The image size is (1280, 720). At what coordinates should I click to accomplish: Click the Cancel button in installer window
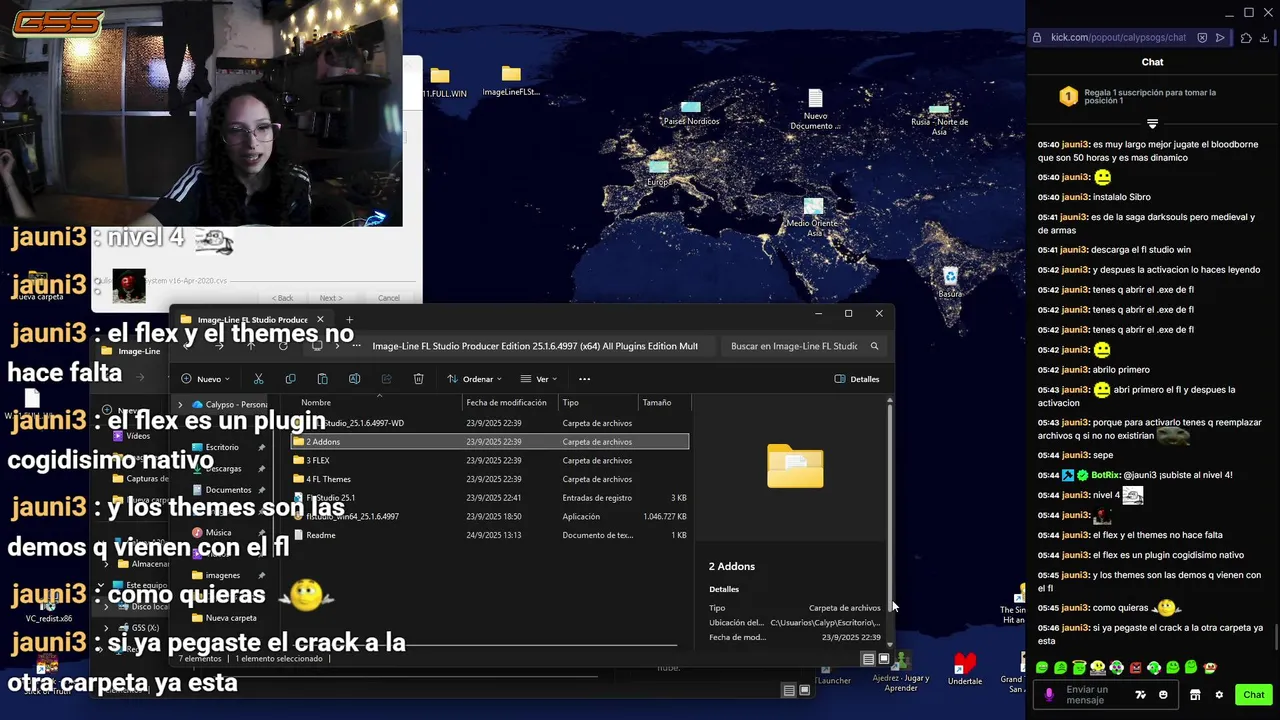[389, 298]
